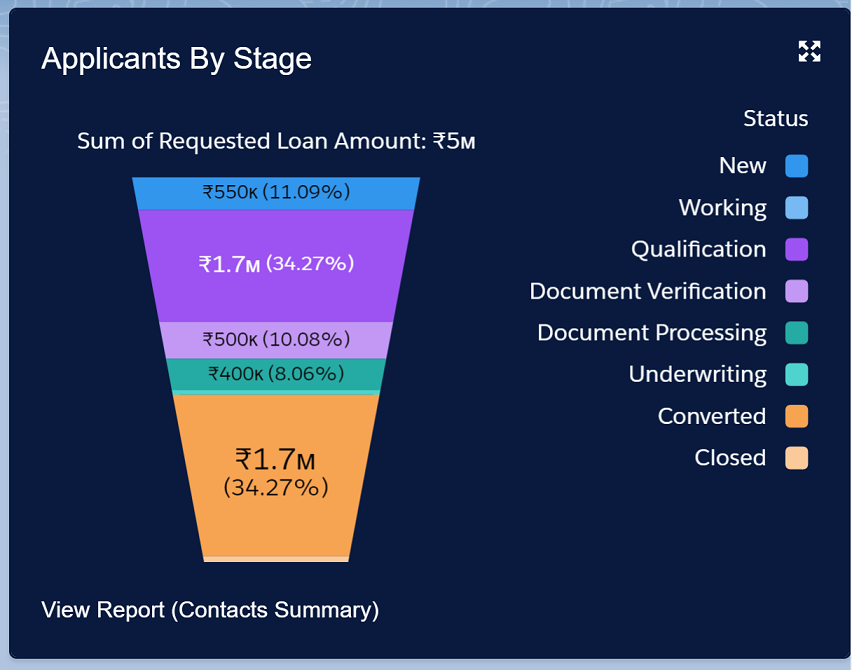Click the Qualification legend label
Screen dimensions: 852x670
(698, 249)
